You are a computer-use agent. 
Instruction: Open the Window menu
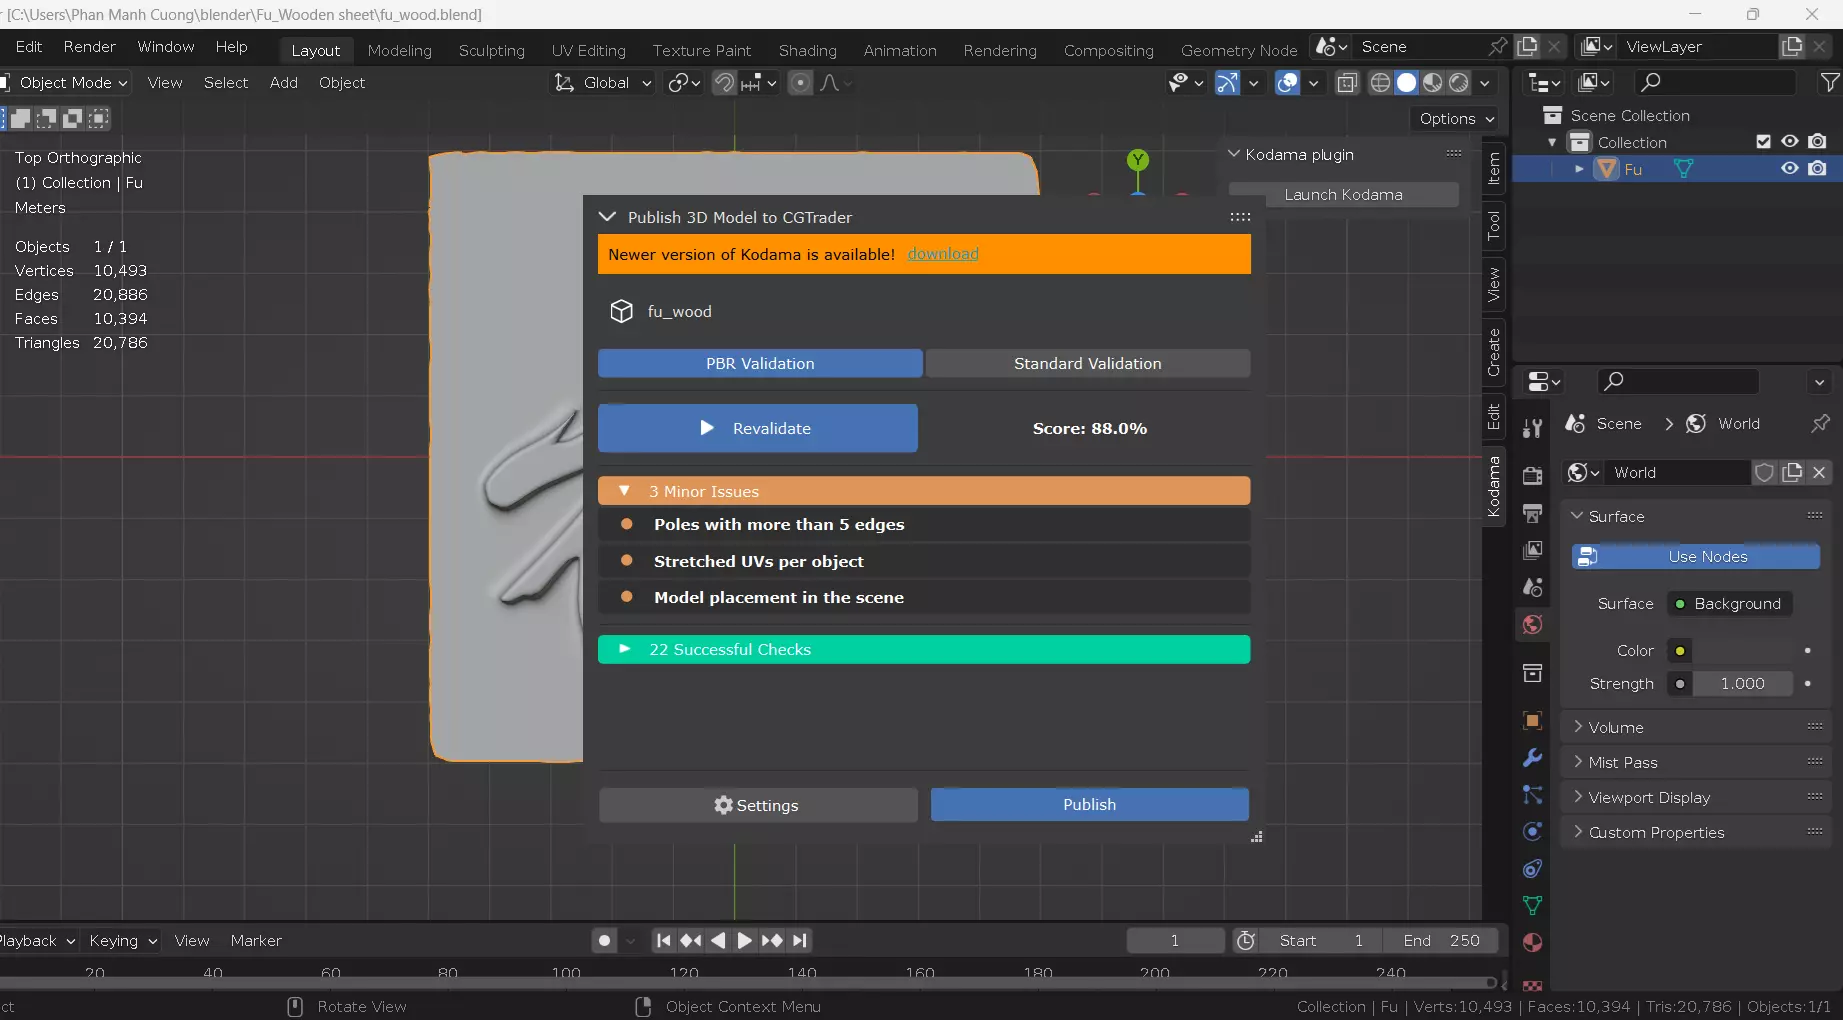coord(166,47)
